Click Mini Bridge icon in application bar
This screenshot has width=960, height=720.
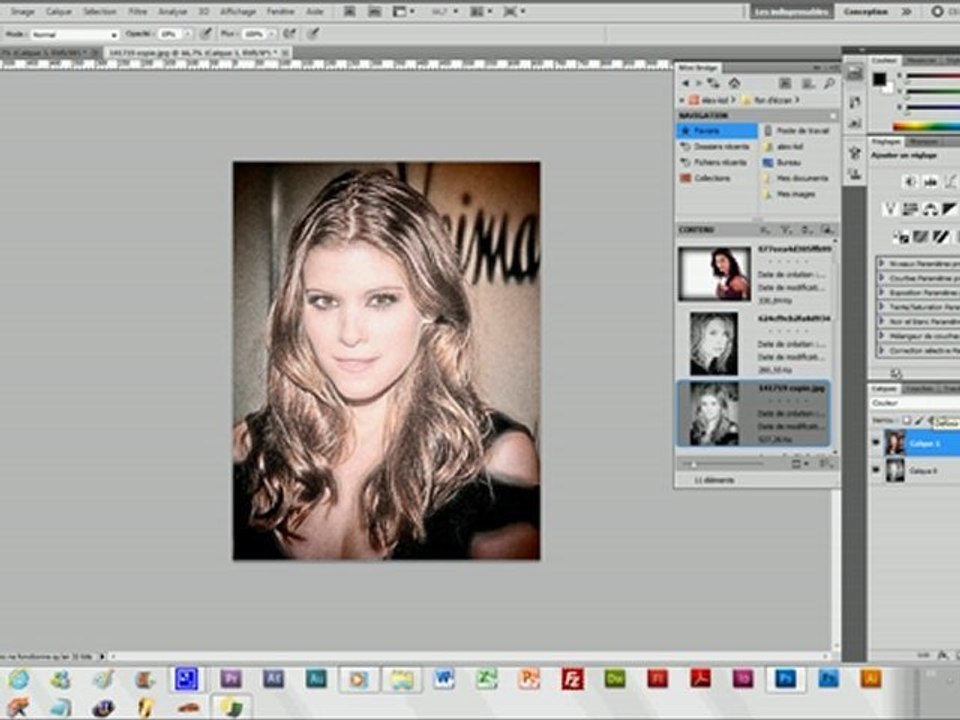click(x=374, y=11)
